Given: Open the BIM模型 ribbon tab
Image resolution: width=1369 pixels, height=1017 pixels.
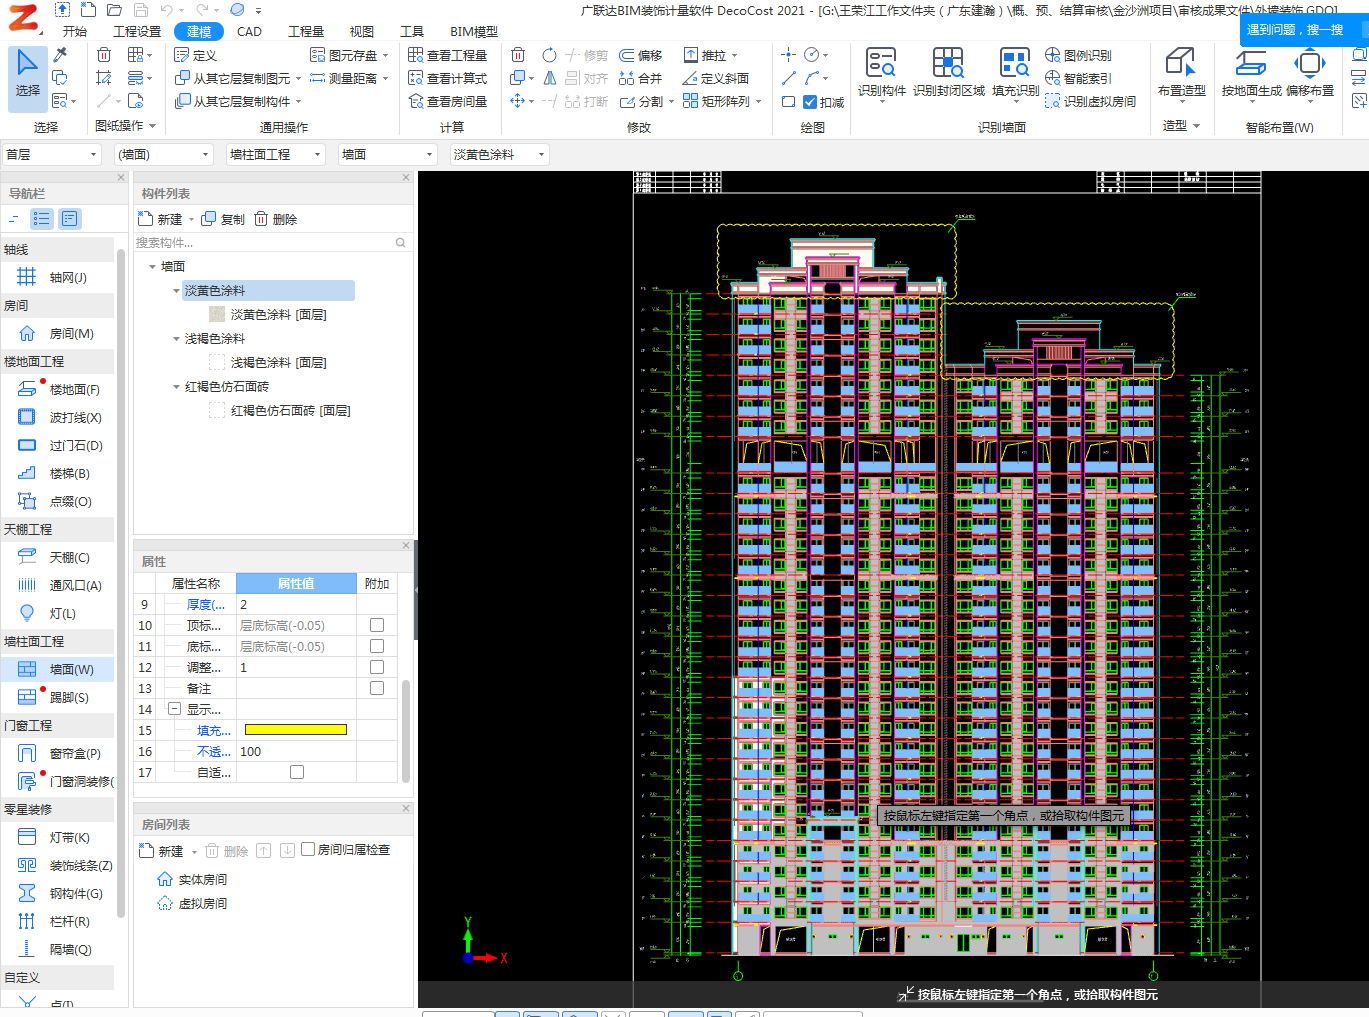Looking at the screenshot, I should [474, 32].
